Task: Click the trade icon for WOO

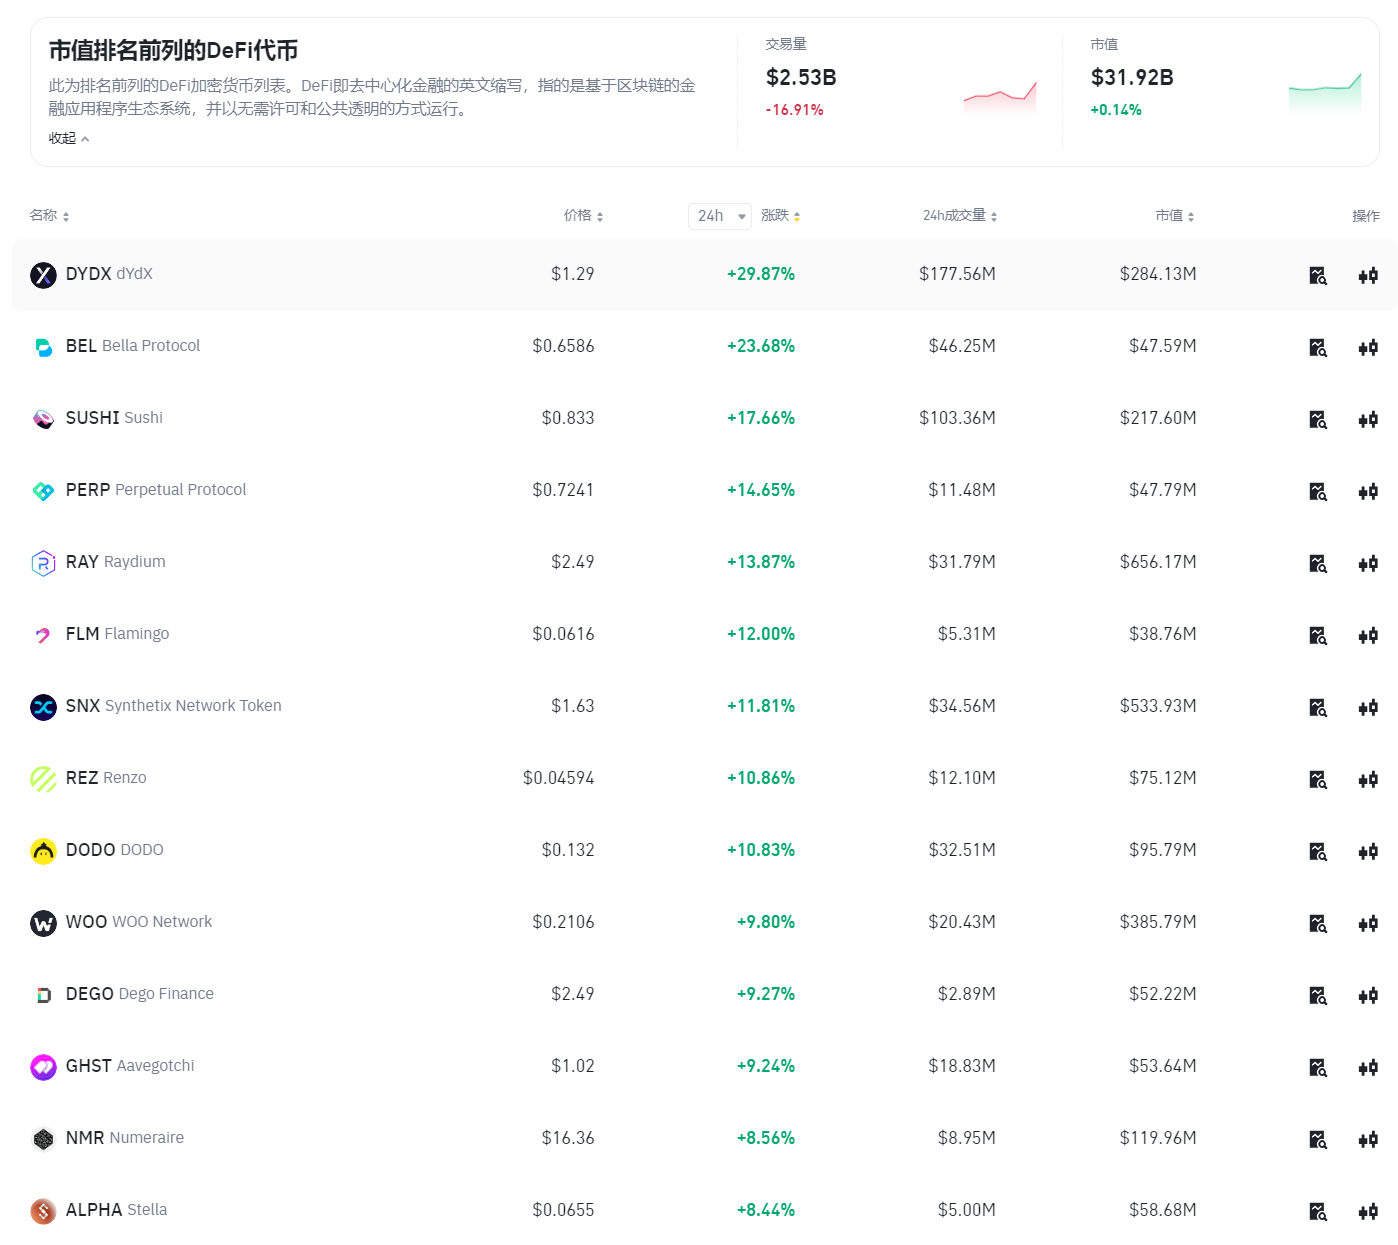Action: (1368, 923)
